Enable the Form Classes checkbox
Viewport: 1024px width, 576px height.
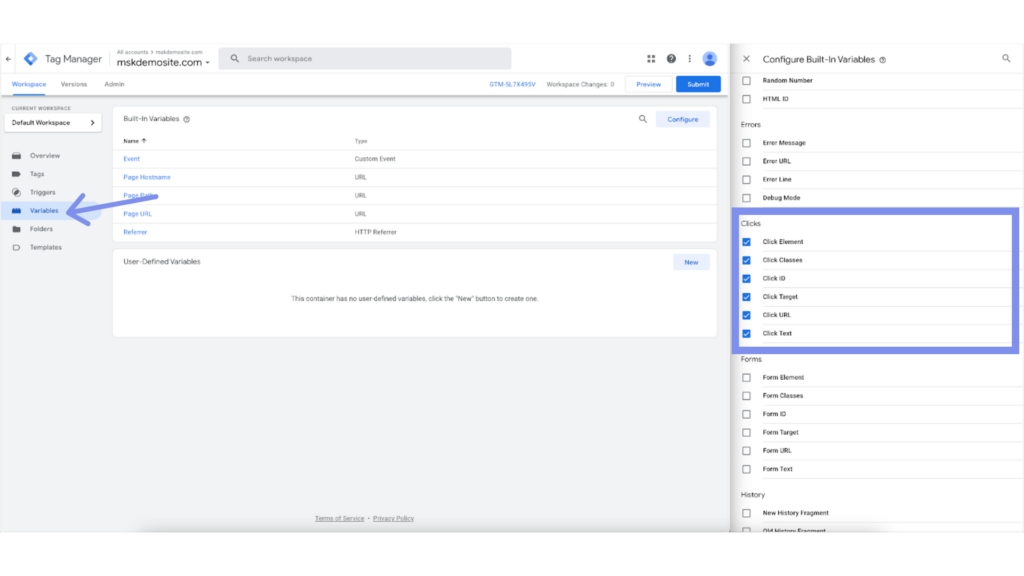point(746,396)
